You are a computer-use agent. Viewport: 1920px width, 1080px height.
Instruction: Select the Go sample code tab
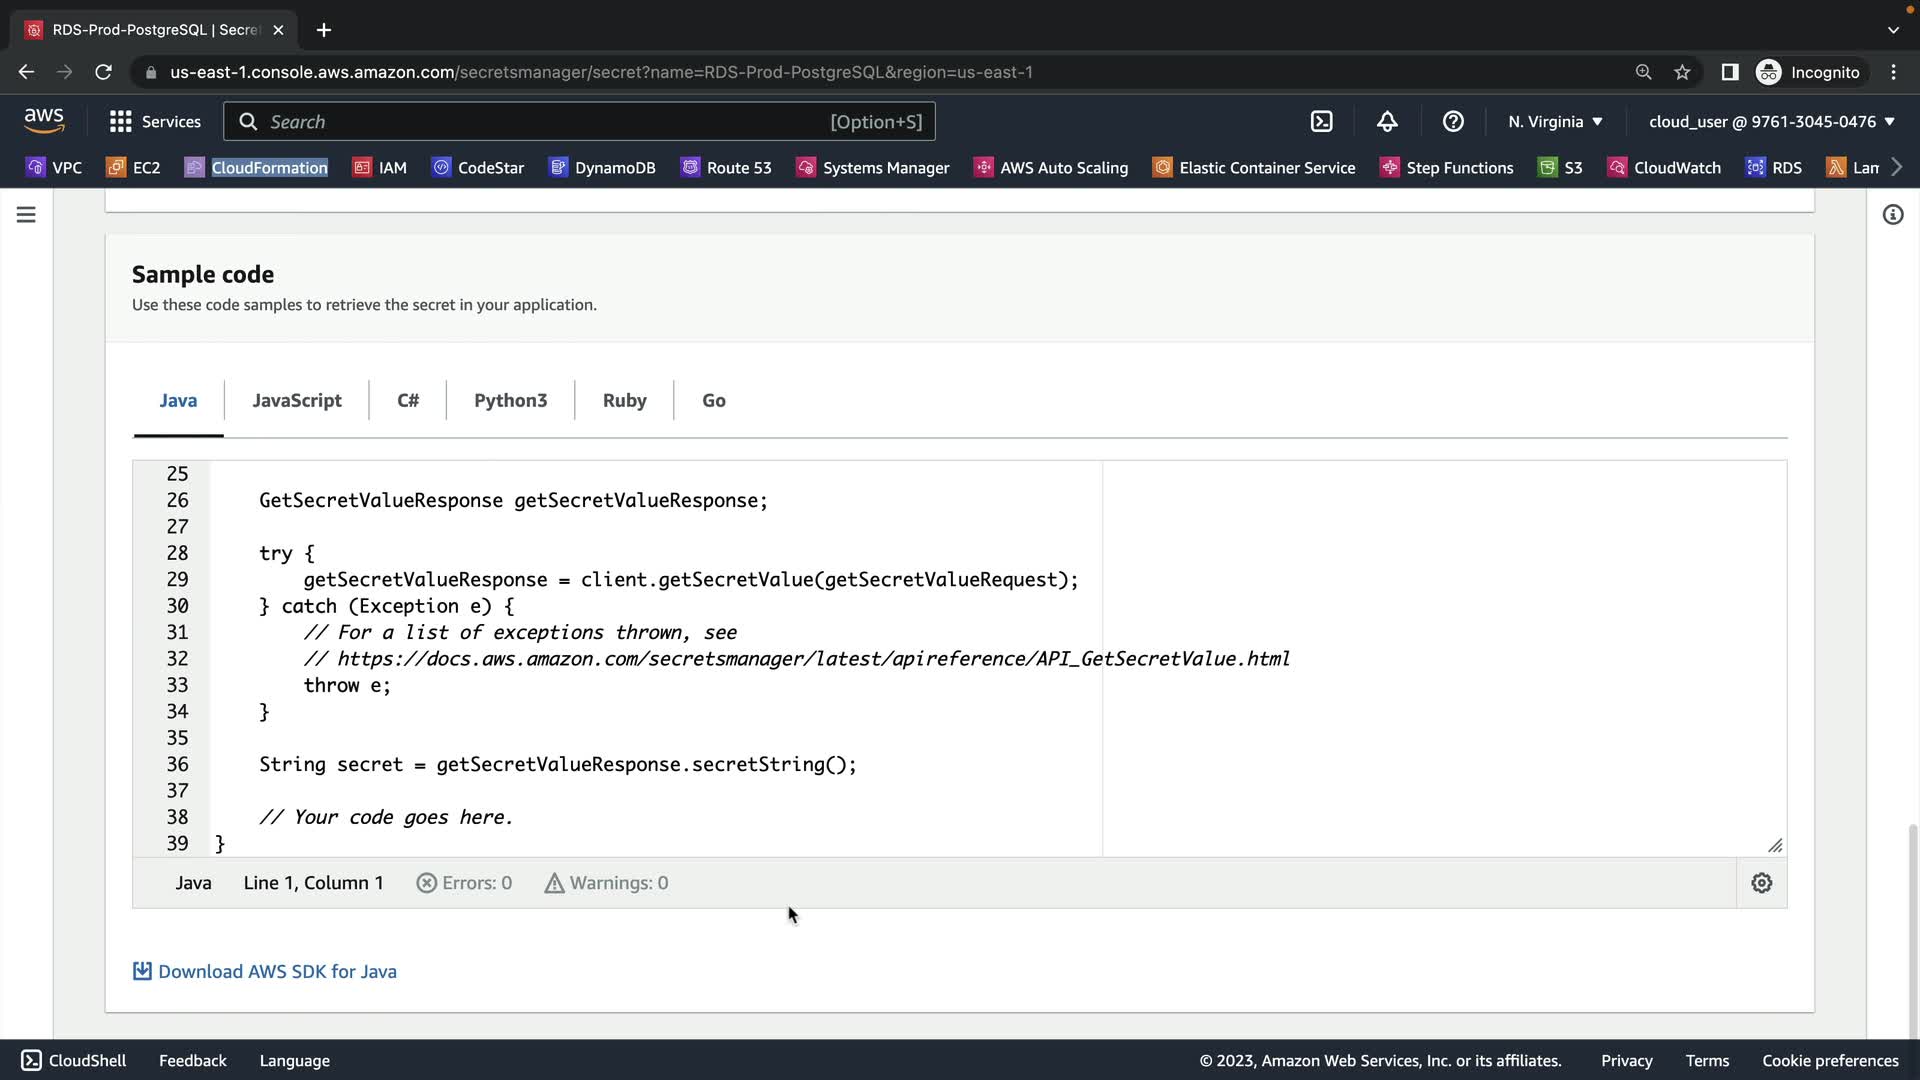pos(713,400)
